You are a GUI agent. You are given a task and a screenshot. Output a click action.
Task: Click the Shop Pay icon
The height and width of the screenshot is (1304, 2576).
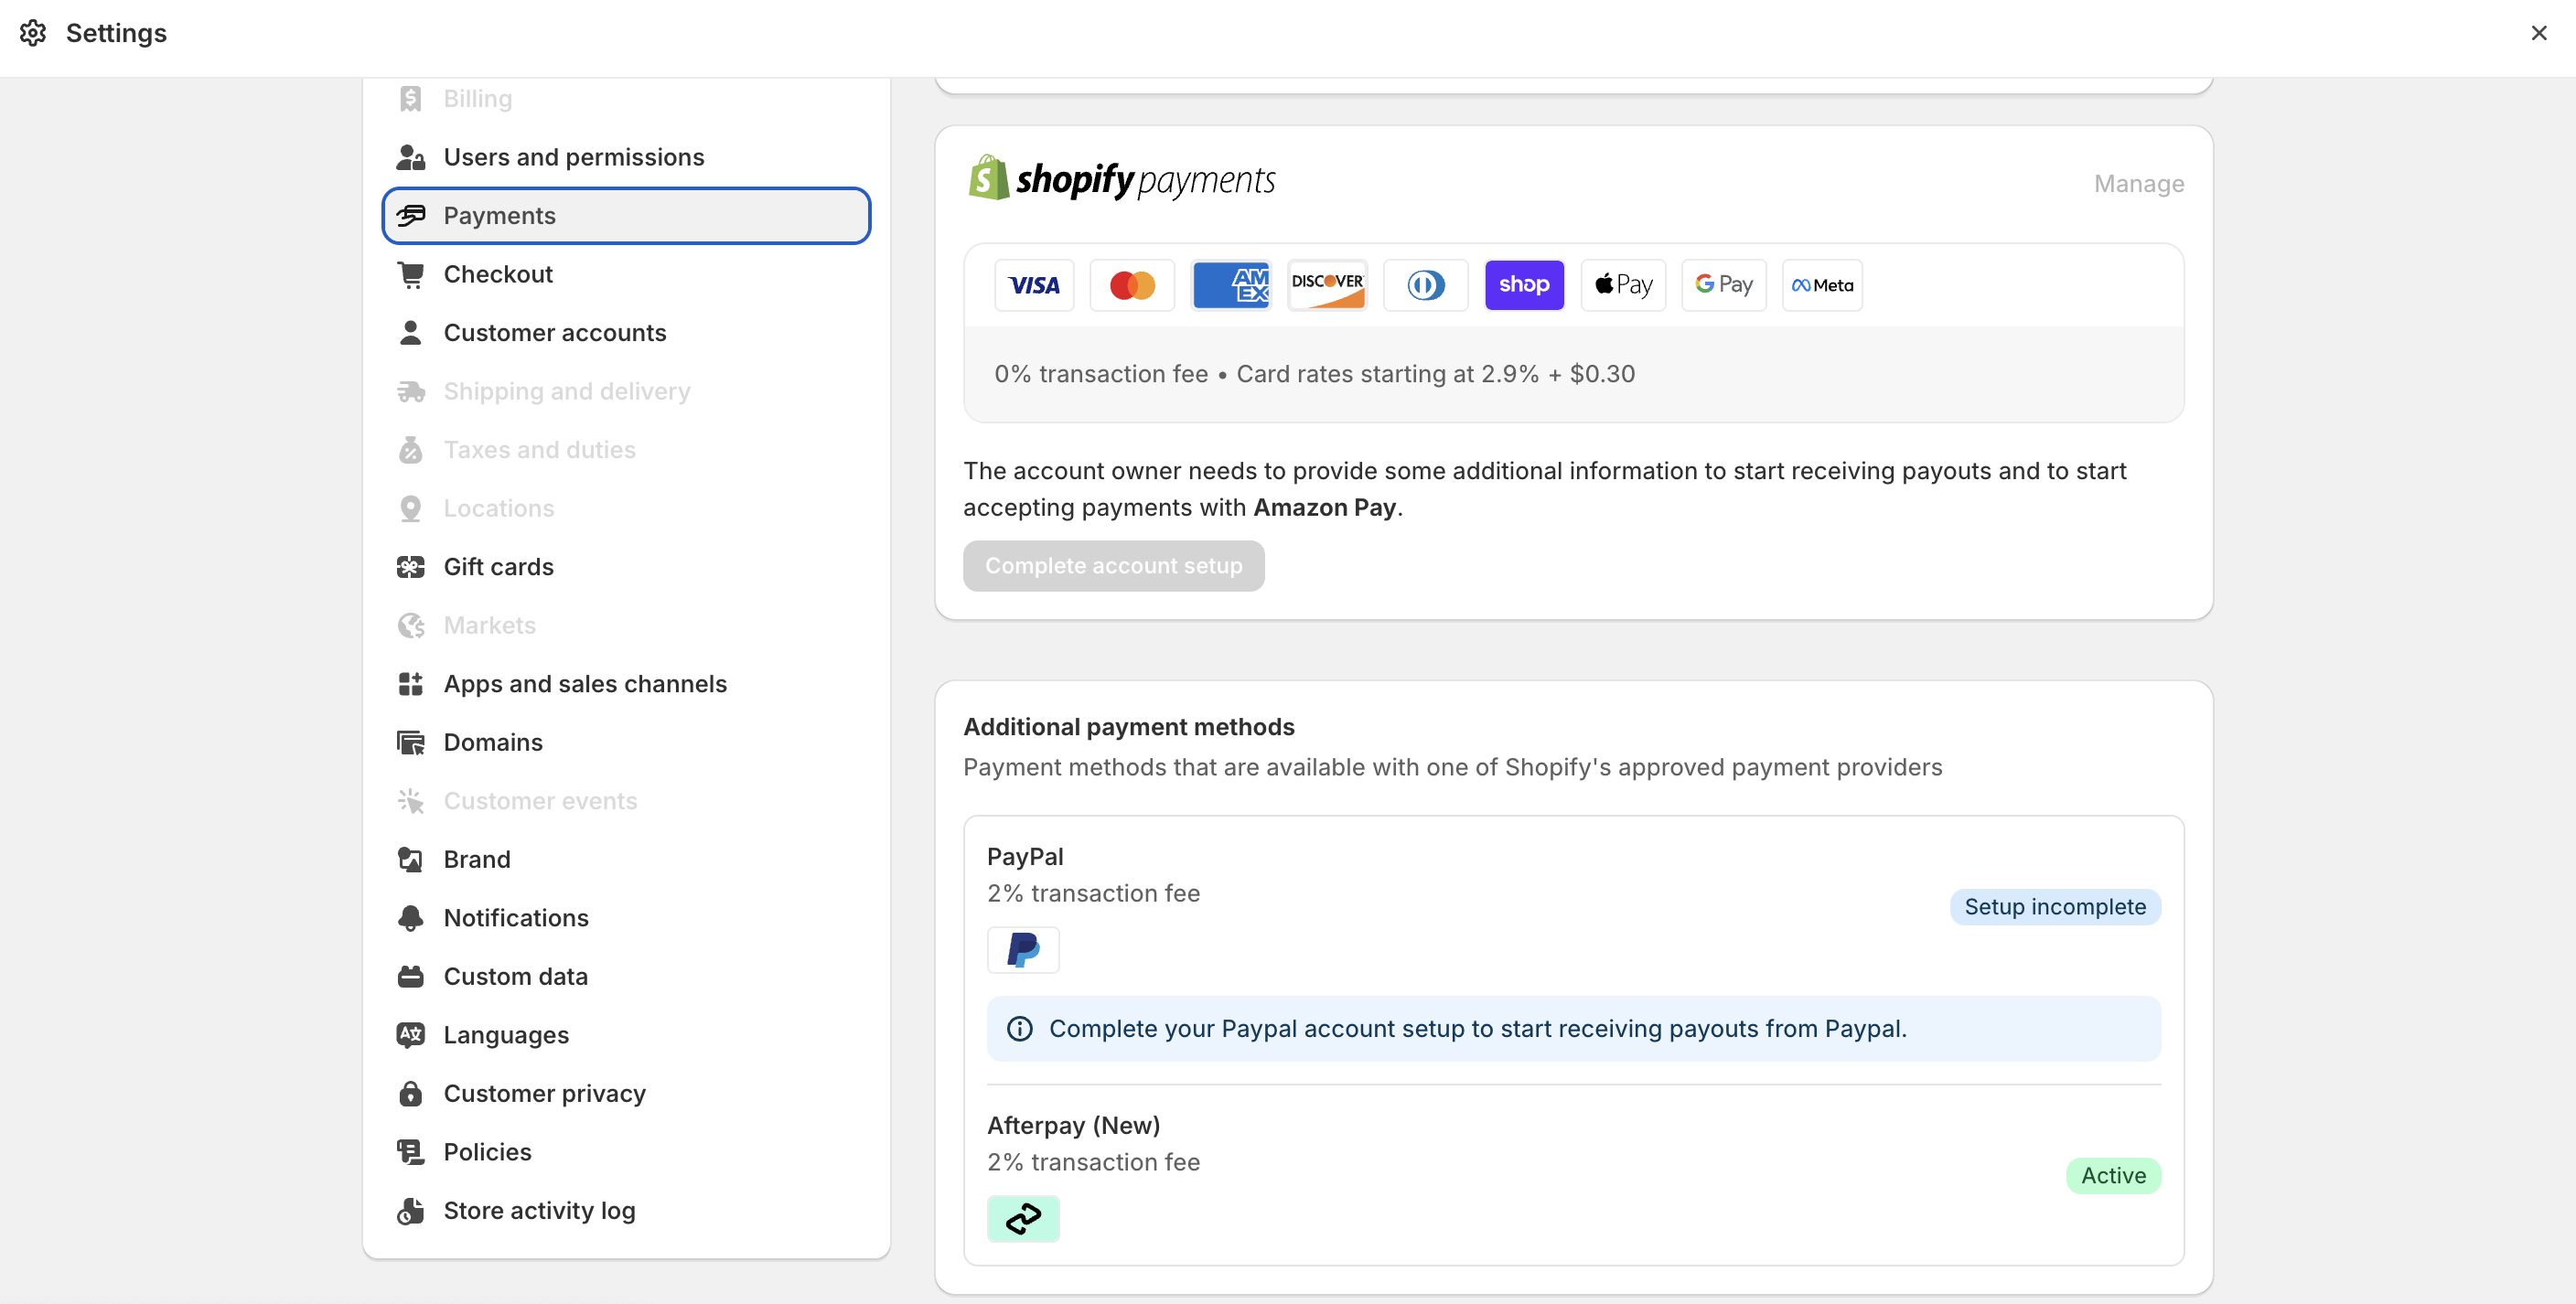[1523, 285]
